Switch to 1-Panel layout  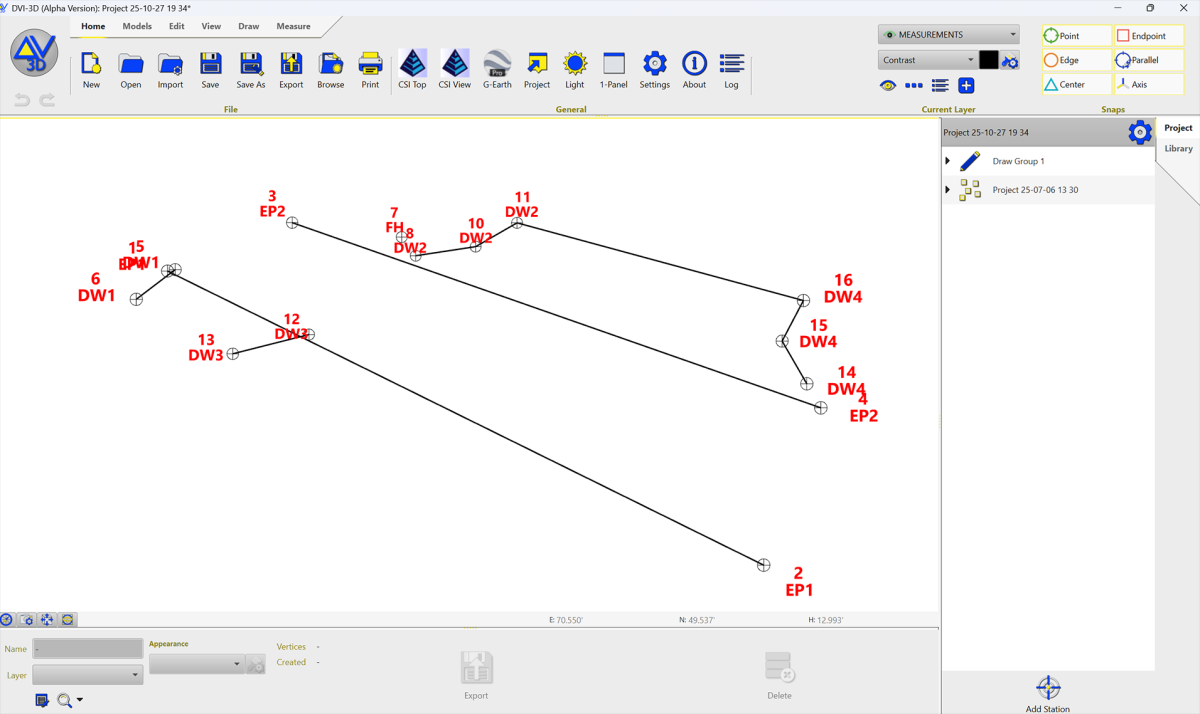614,64
